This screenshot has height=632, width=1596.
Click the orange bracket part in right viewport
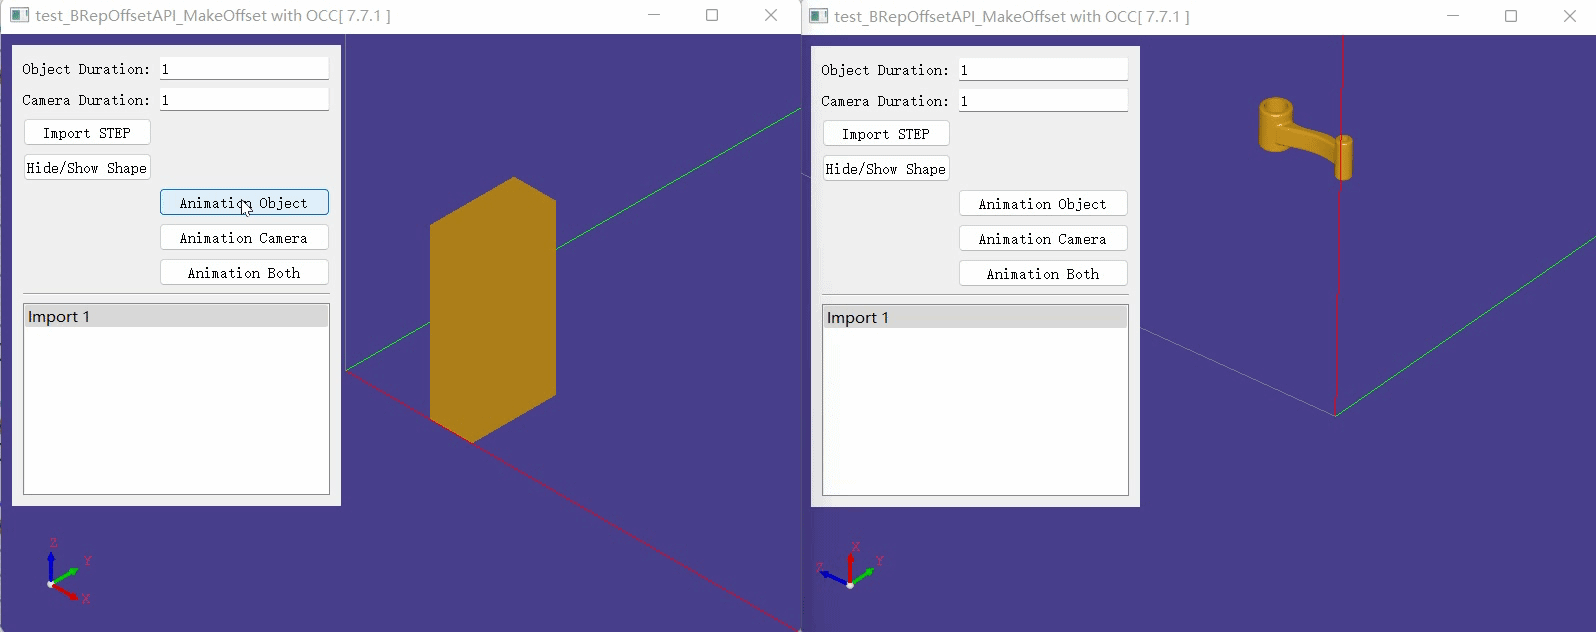[1305, 138]
